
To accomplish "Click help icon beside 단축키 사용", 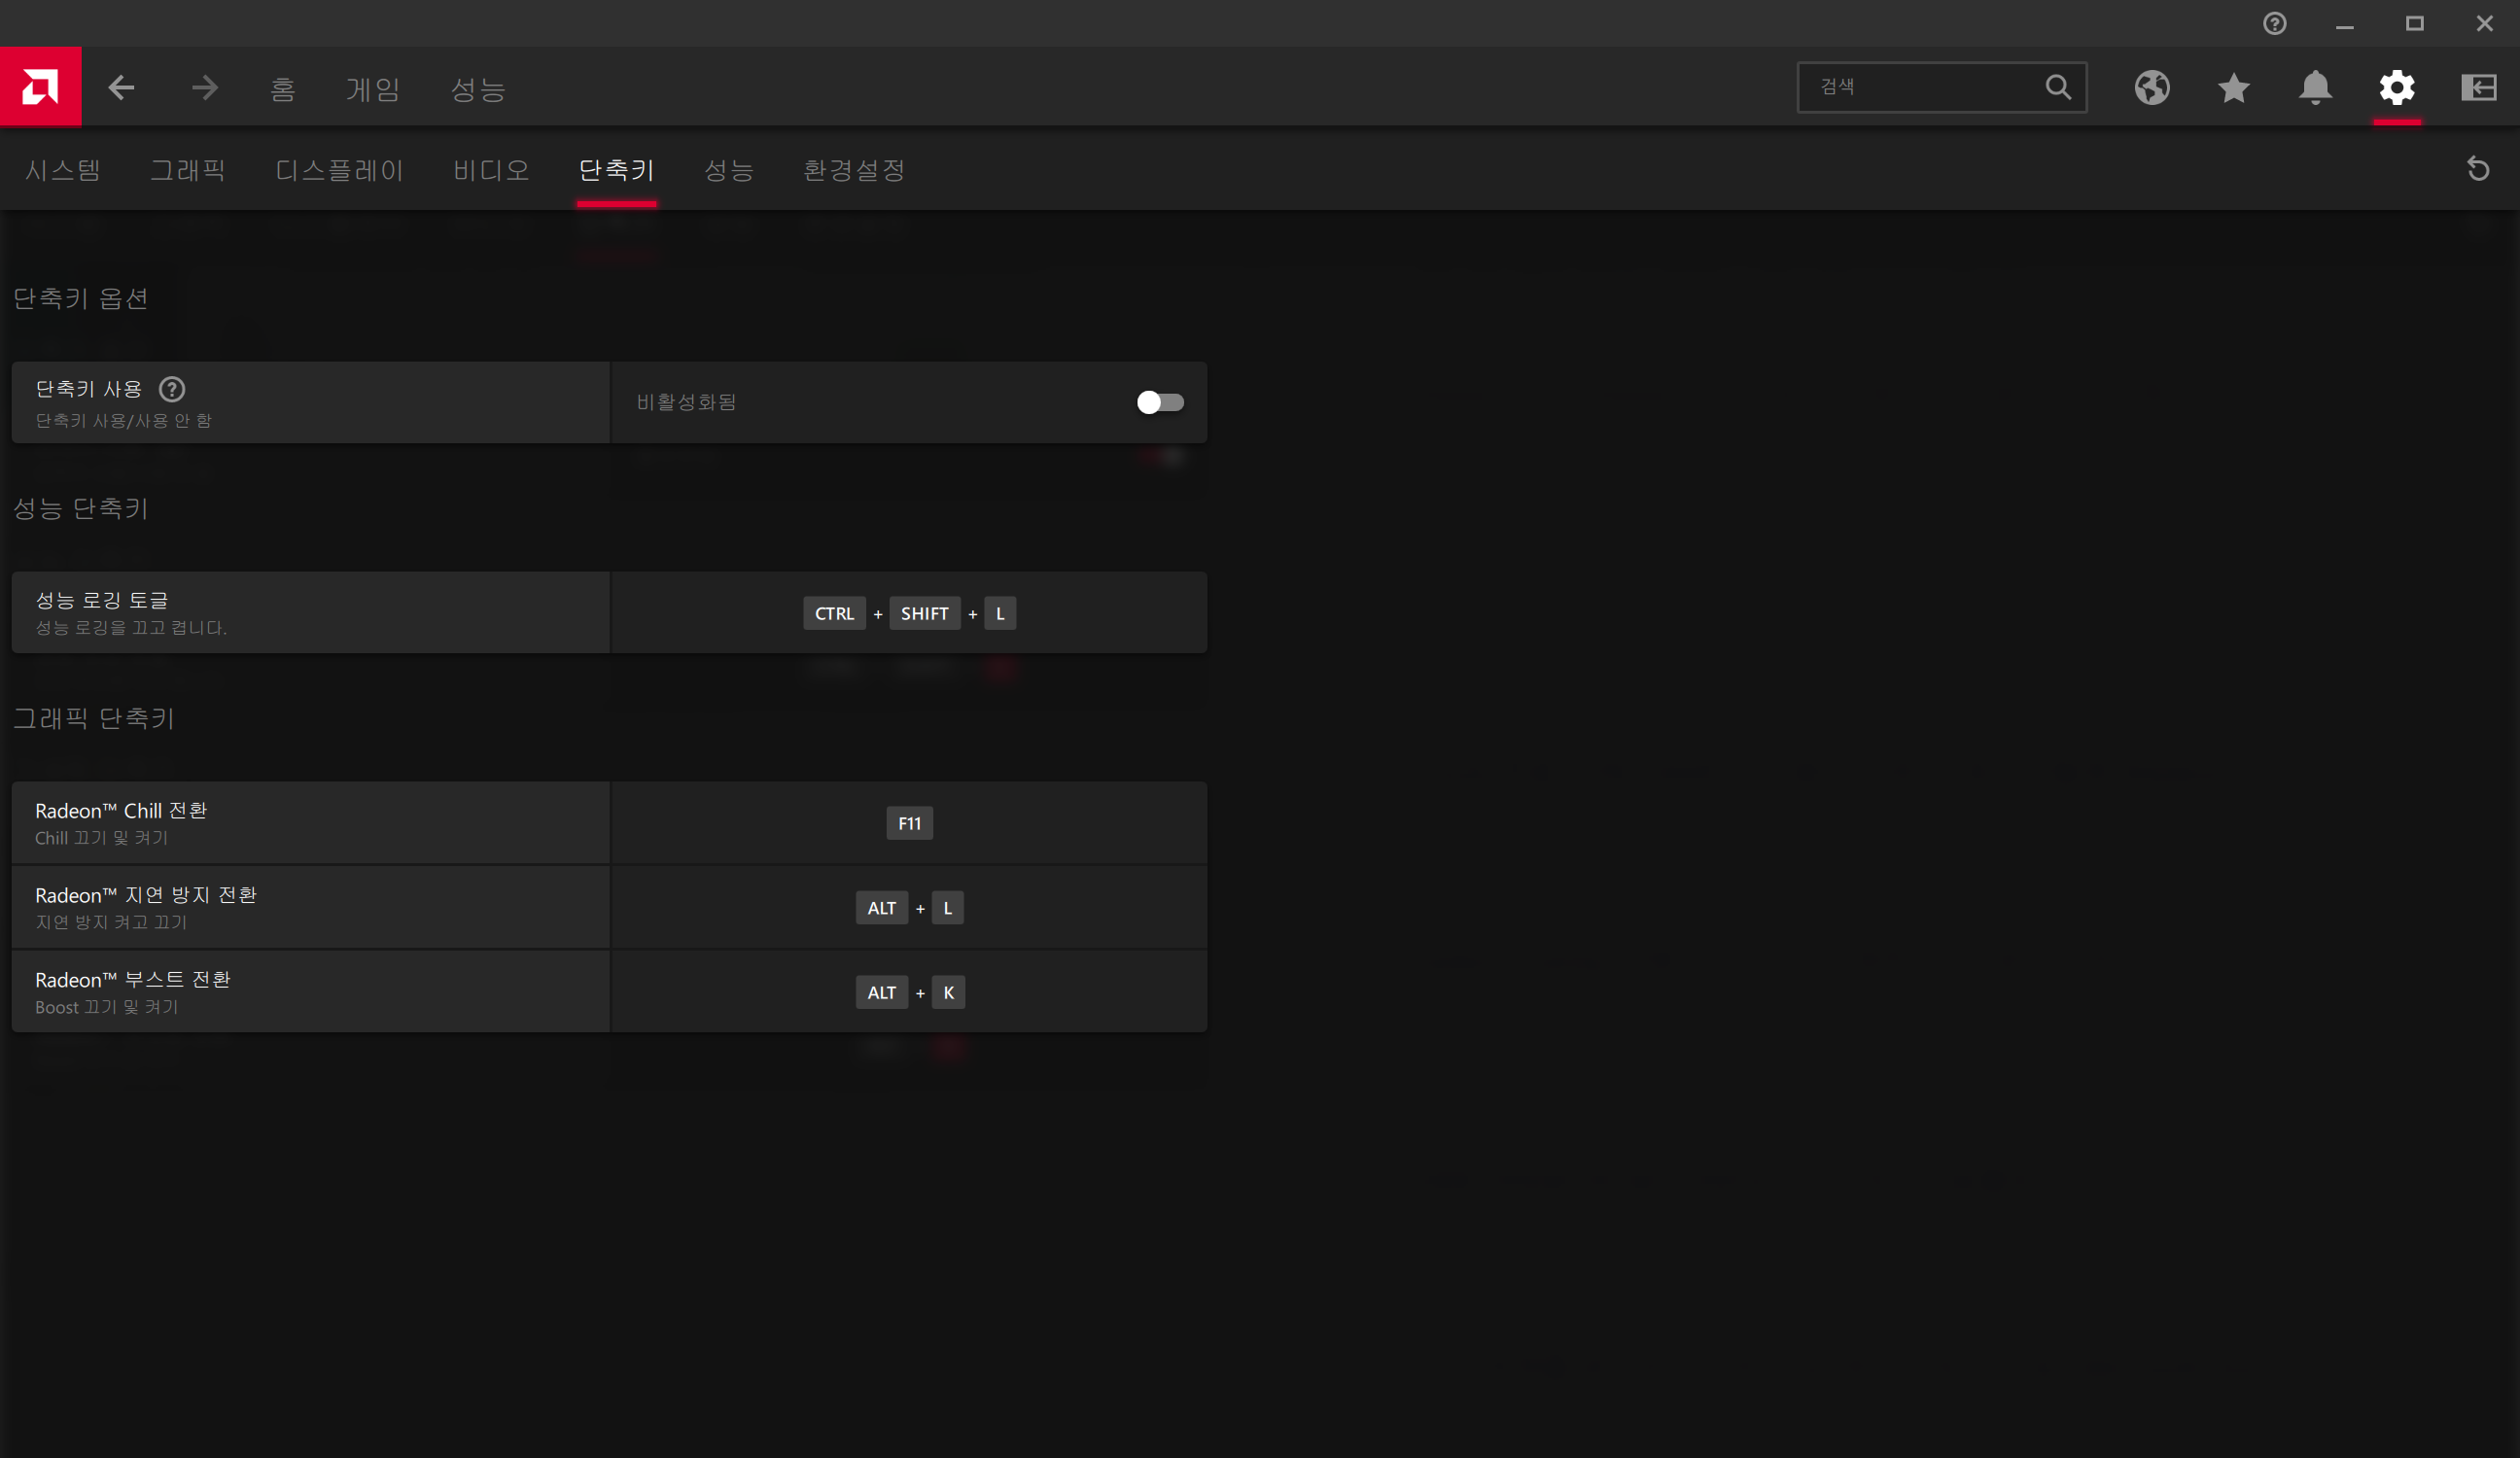I will (x=172, y=389).
